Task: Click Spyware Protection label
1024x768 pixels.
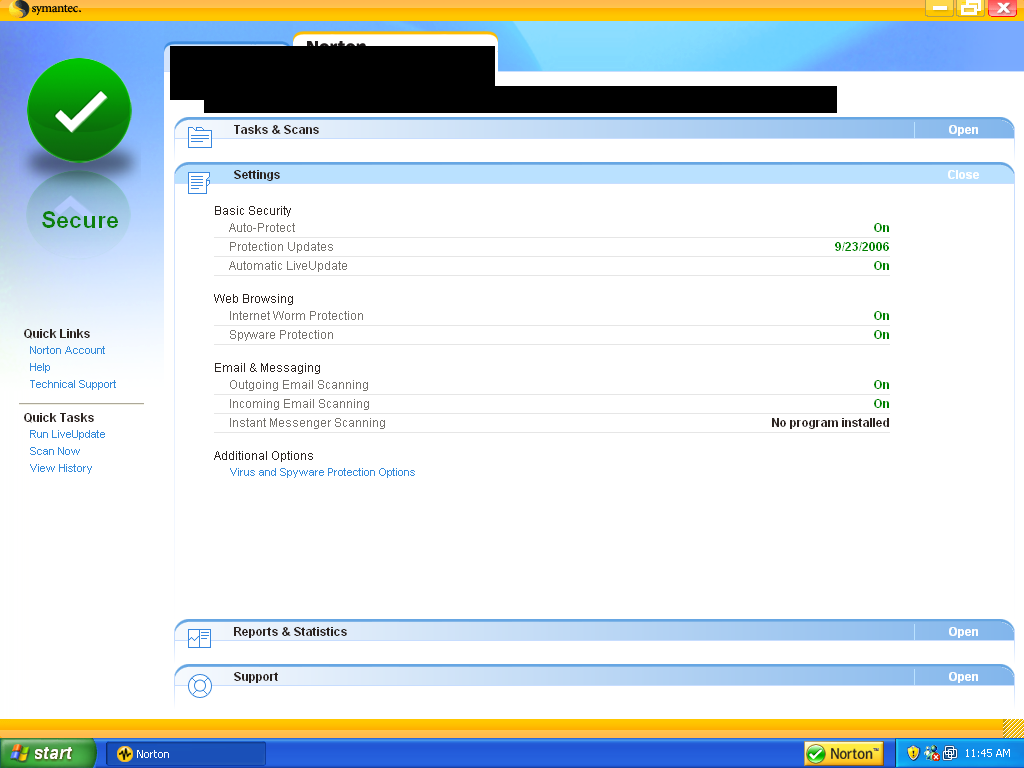Action: pos(281,335)
